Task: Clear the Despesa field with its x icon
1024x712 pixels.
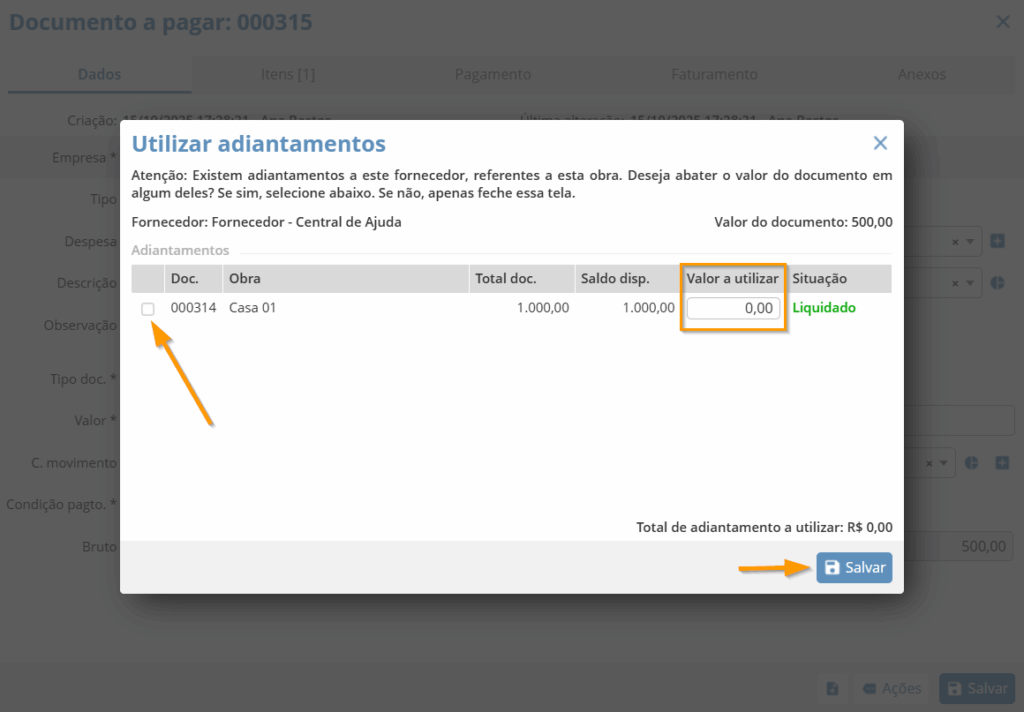Action: [955, 242]
